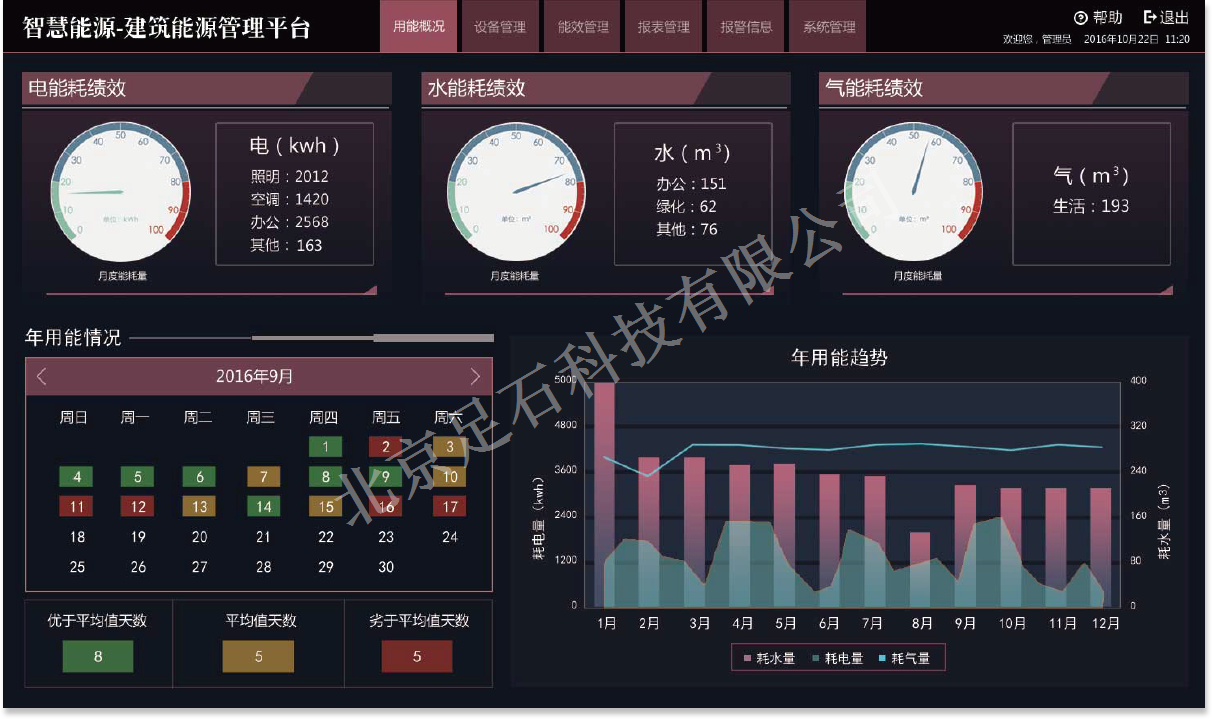Viewport: 1212px width, 719px height.
Task: Click the green better-than-average days box
Action: [x=98, y=657]
